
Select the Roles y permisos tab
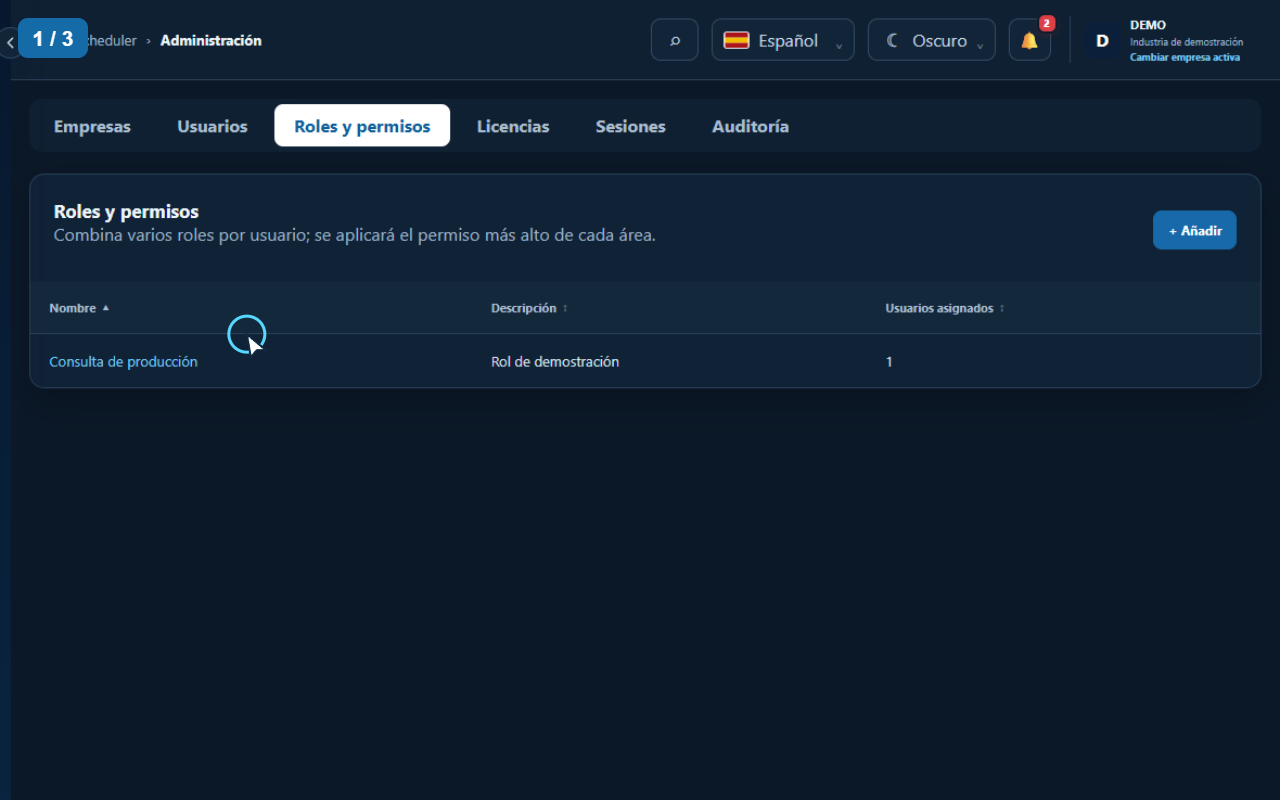[x=362, y=126]
